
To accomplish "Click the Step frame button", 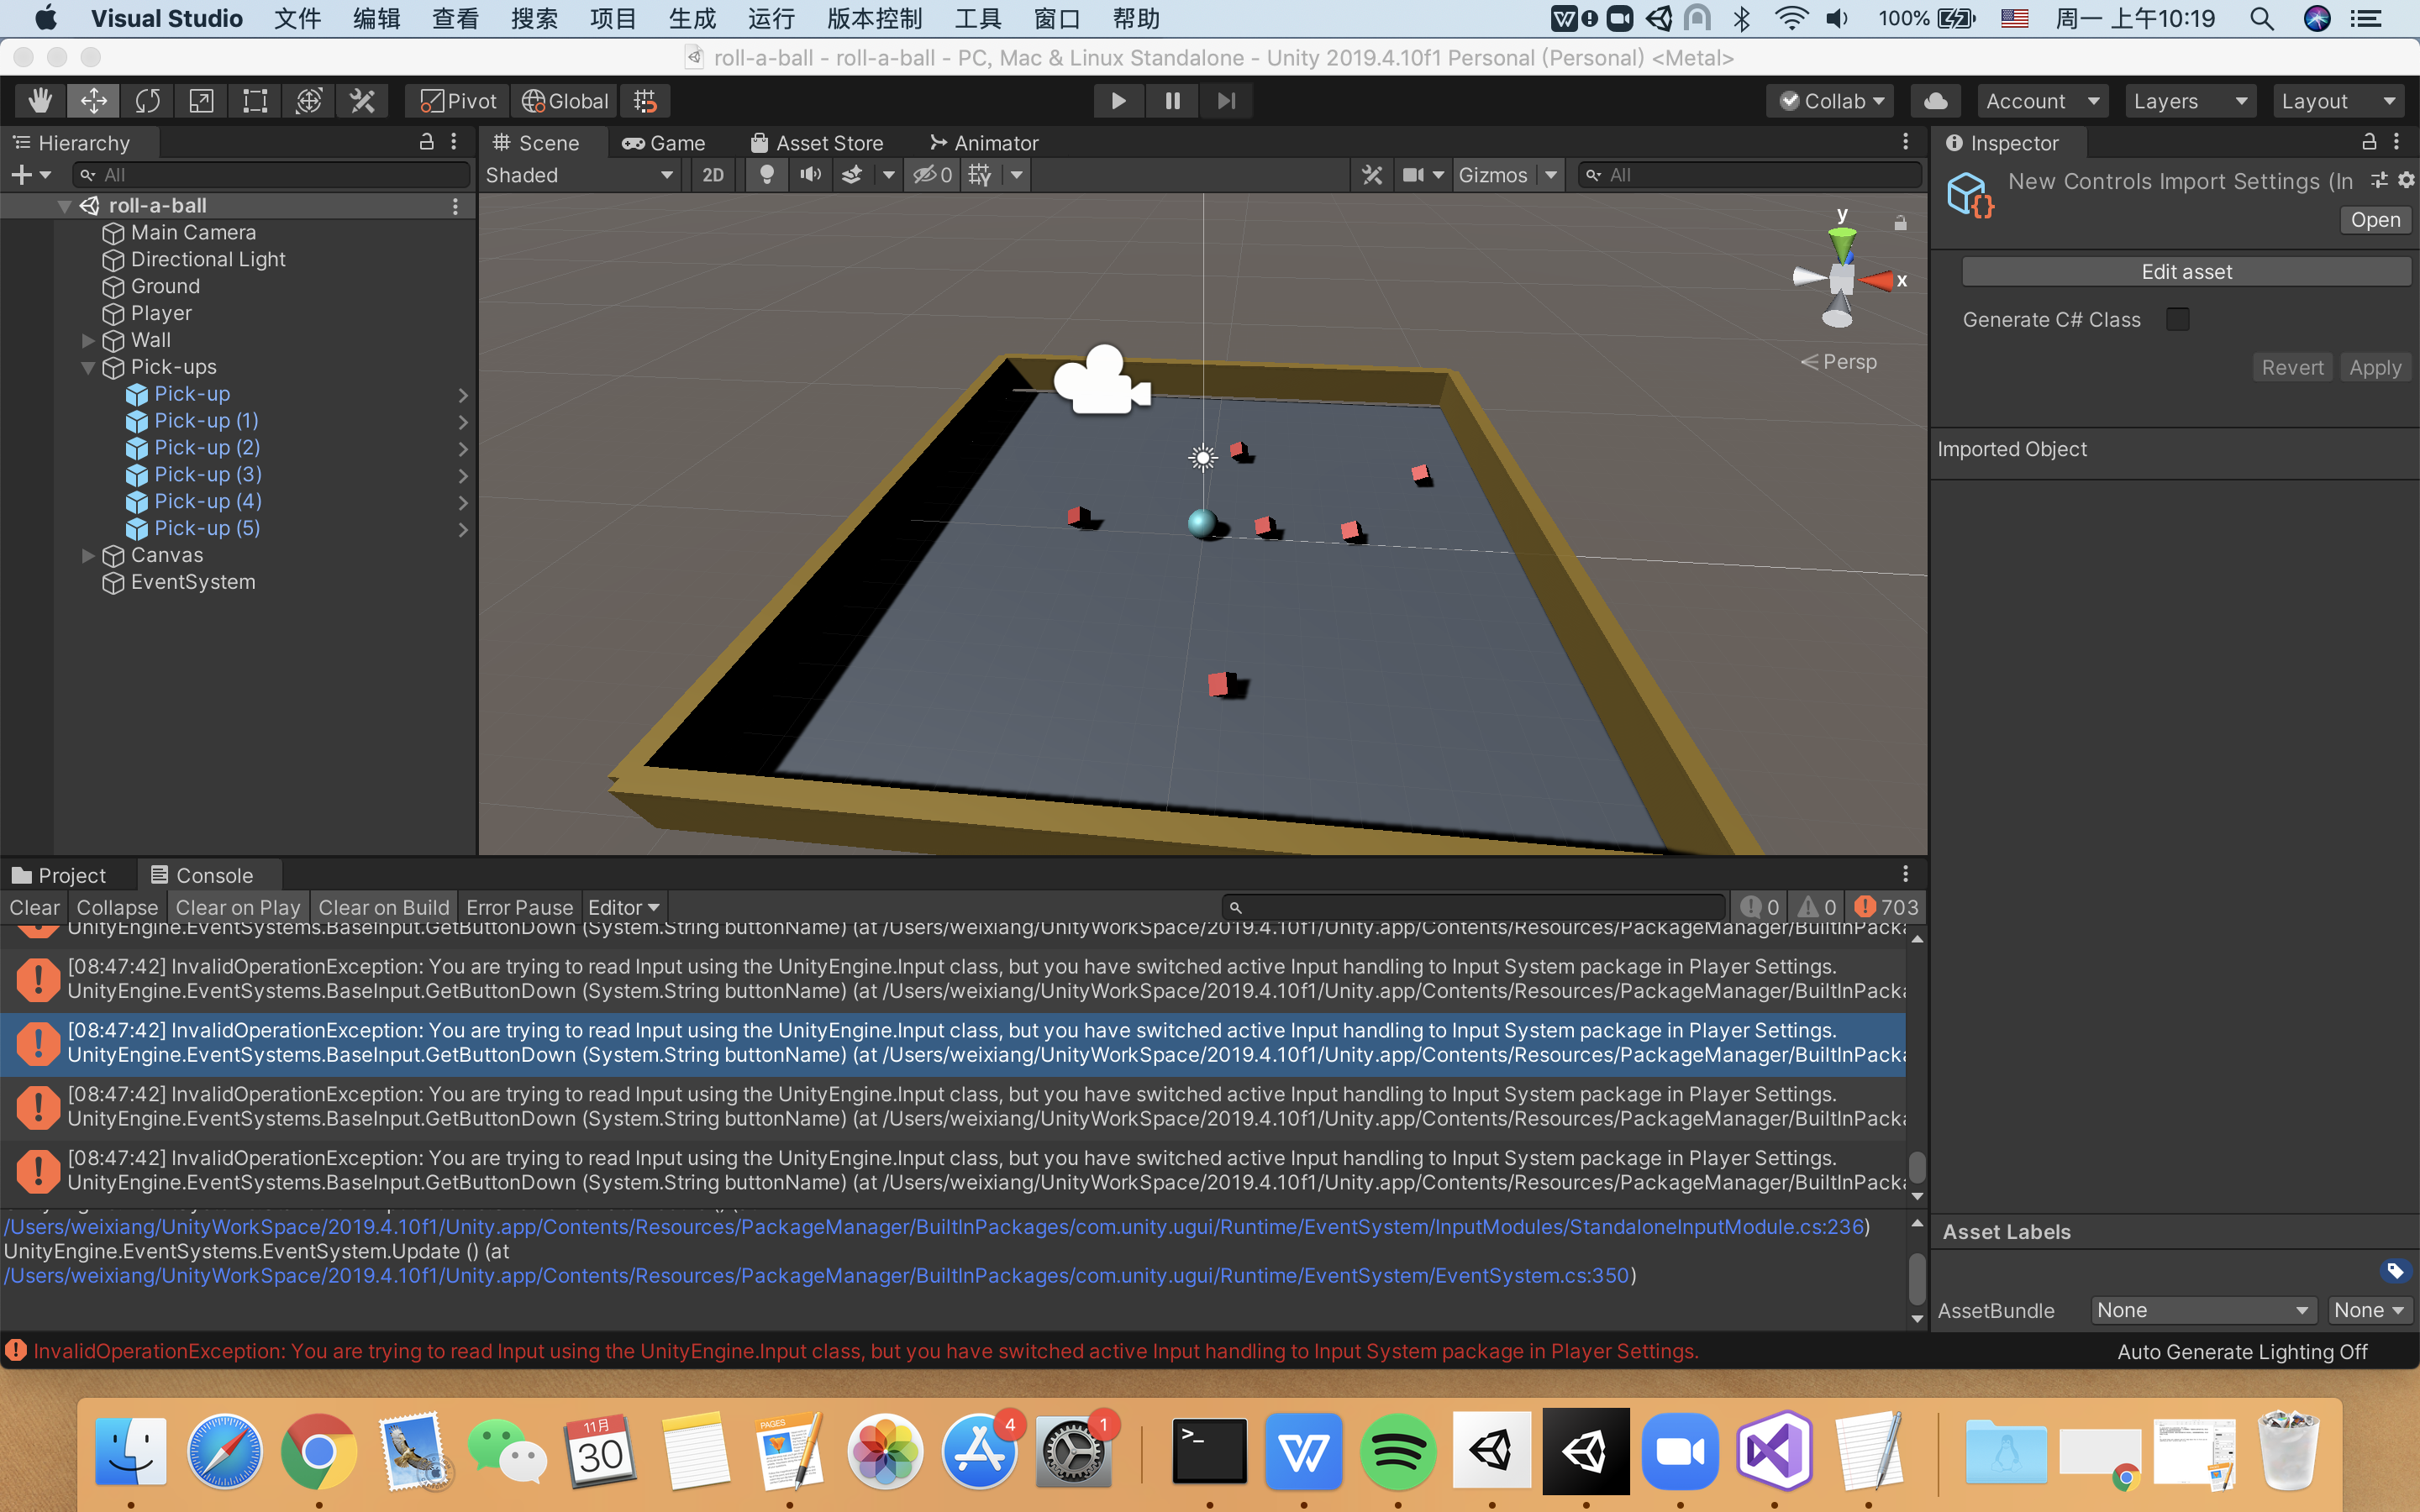I will (x=1226, y=101).
